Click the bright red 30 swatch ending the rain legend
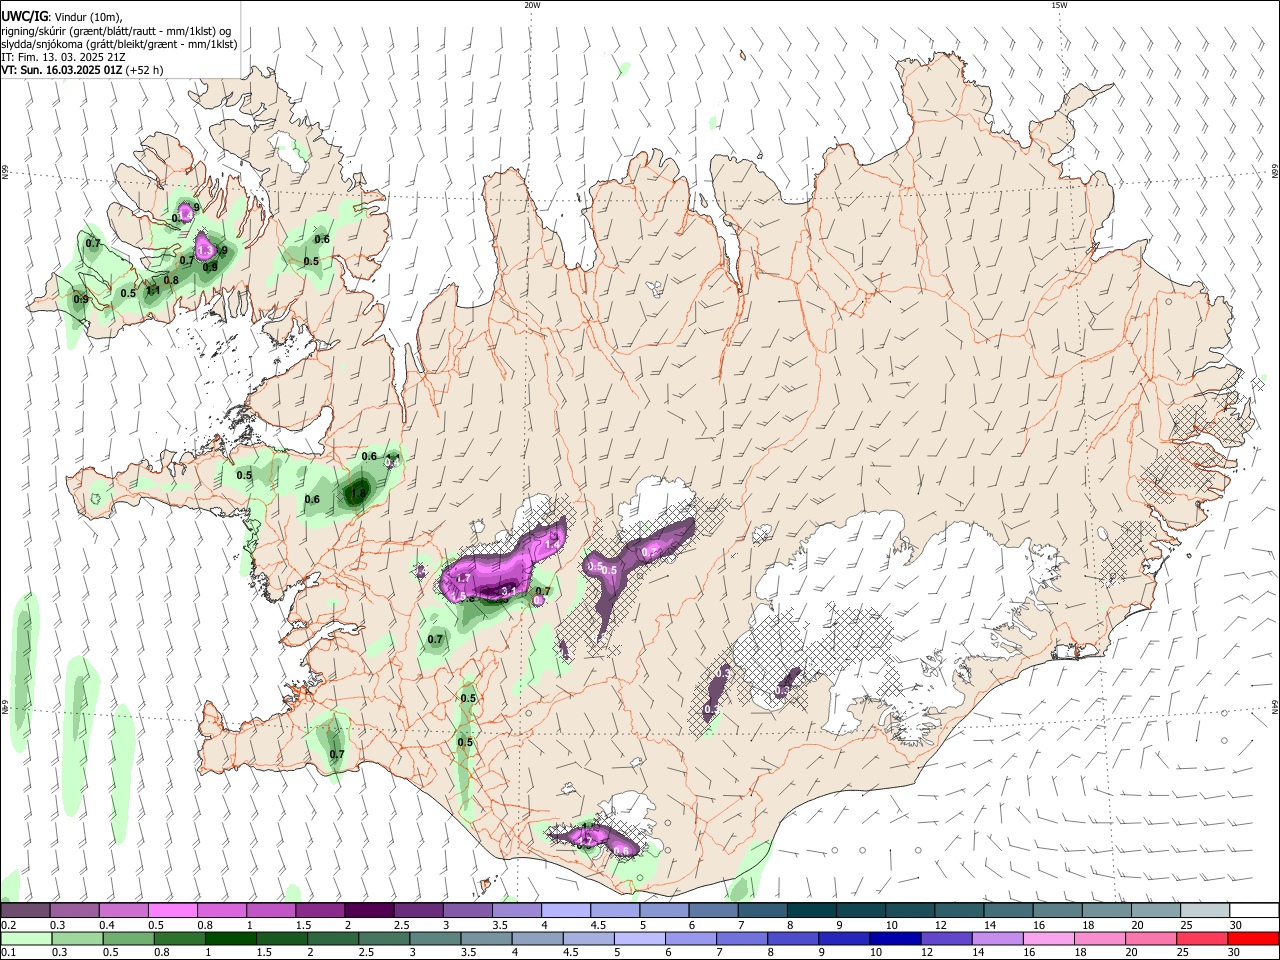Image resolution: width=1280 pixels, height=960 pixels. pos(1253,938)
